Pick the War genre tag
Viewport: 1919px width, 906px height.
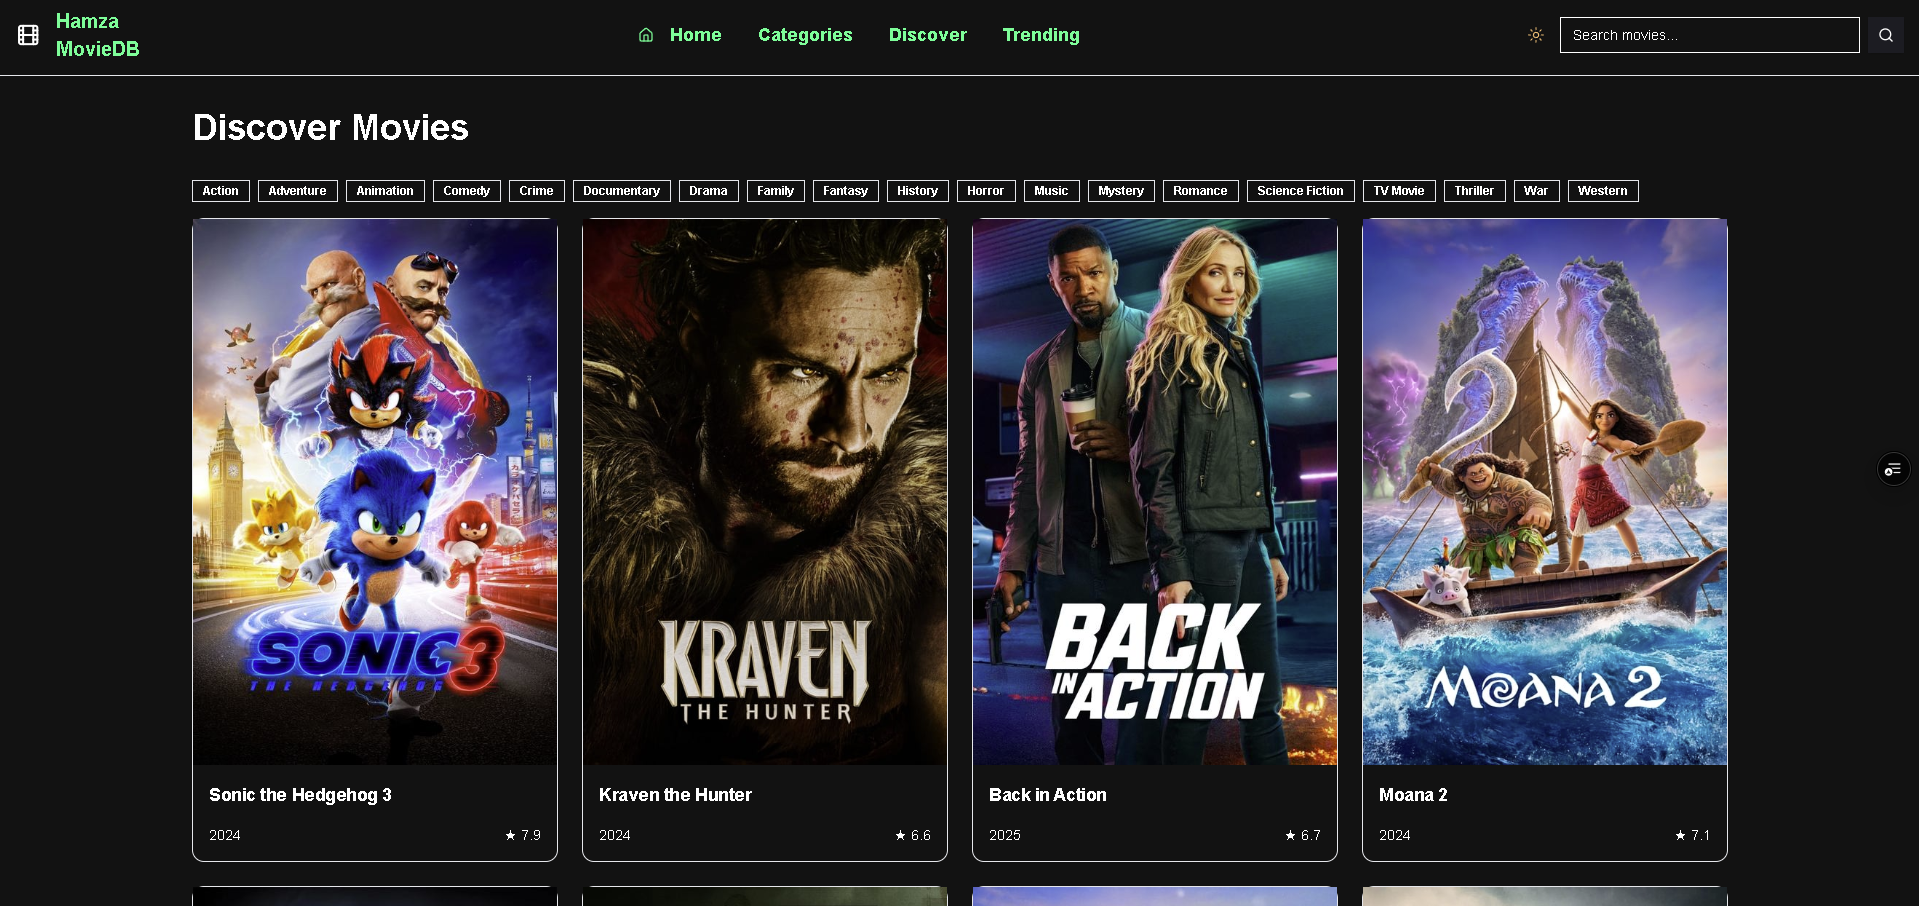1536,191
